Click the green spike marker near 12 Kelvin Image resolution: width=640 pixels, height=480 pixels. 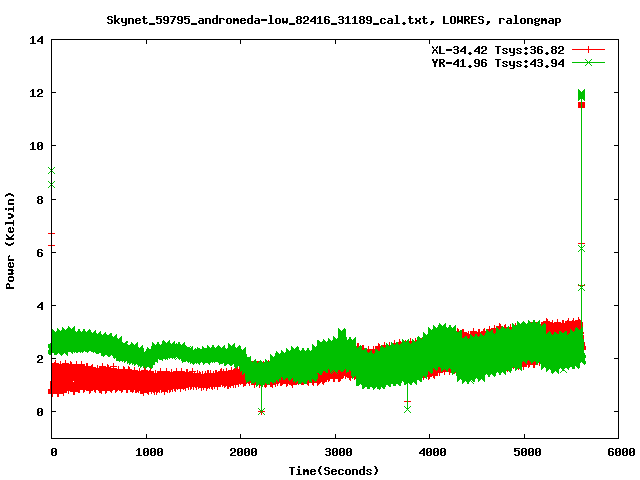582,95
